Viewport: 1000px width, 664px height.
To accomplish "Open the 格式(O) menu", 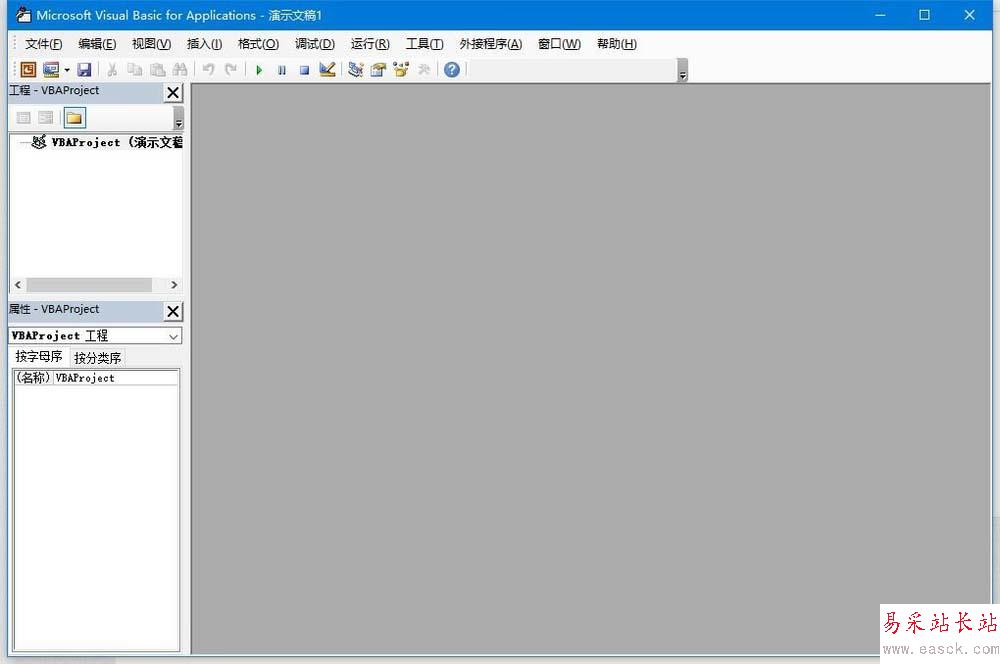I will click(258, 44).
